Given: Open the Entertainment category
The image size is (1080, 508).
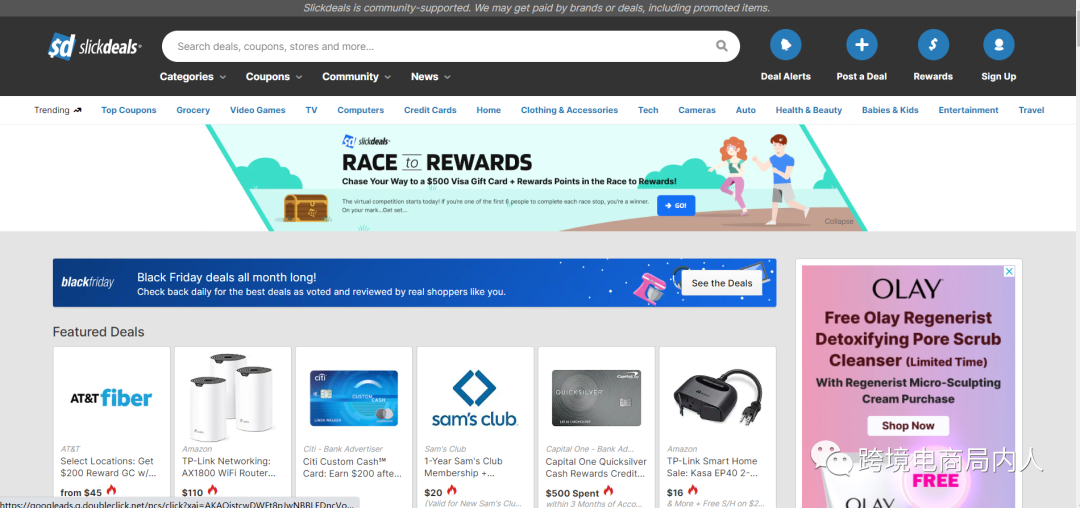Looking at the screenshot, I should pos(968,110).
